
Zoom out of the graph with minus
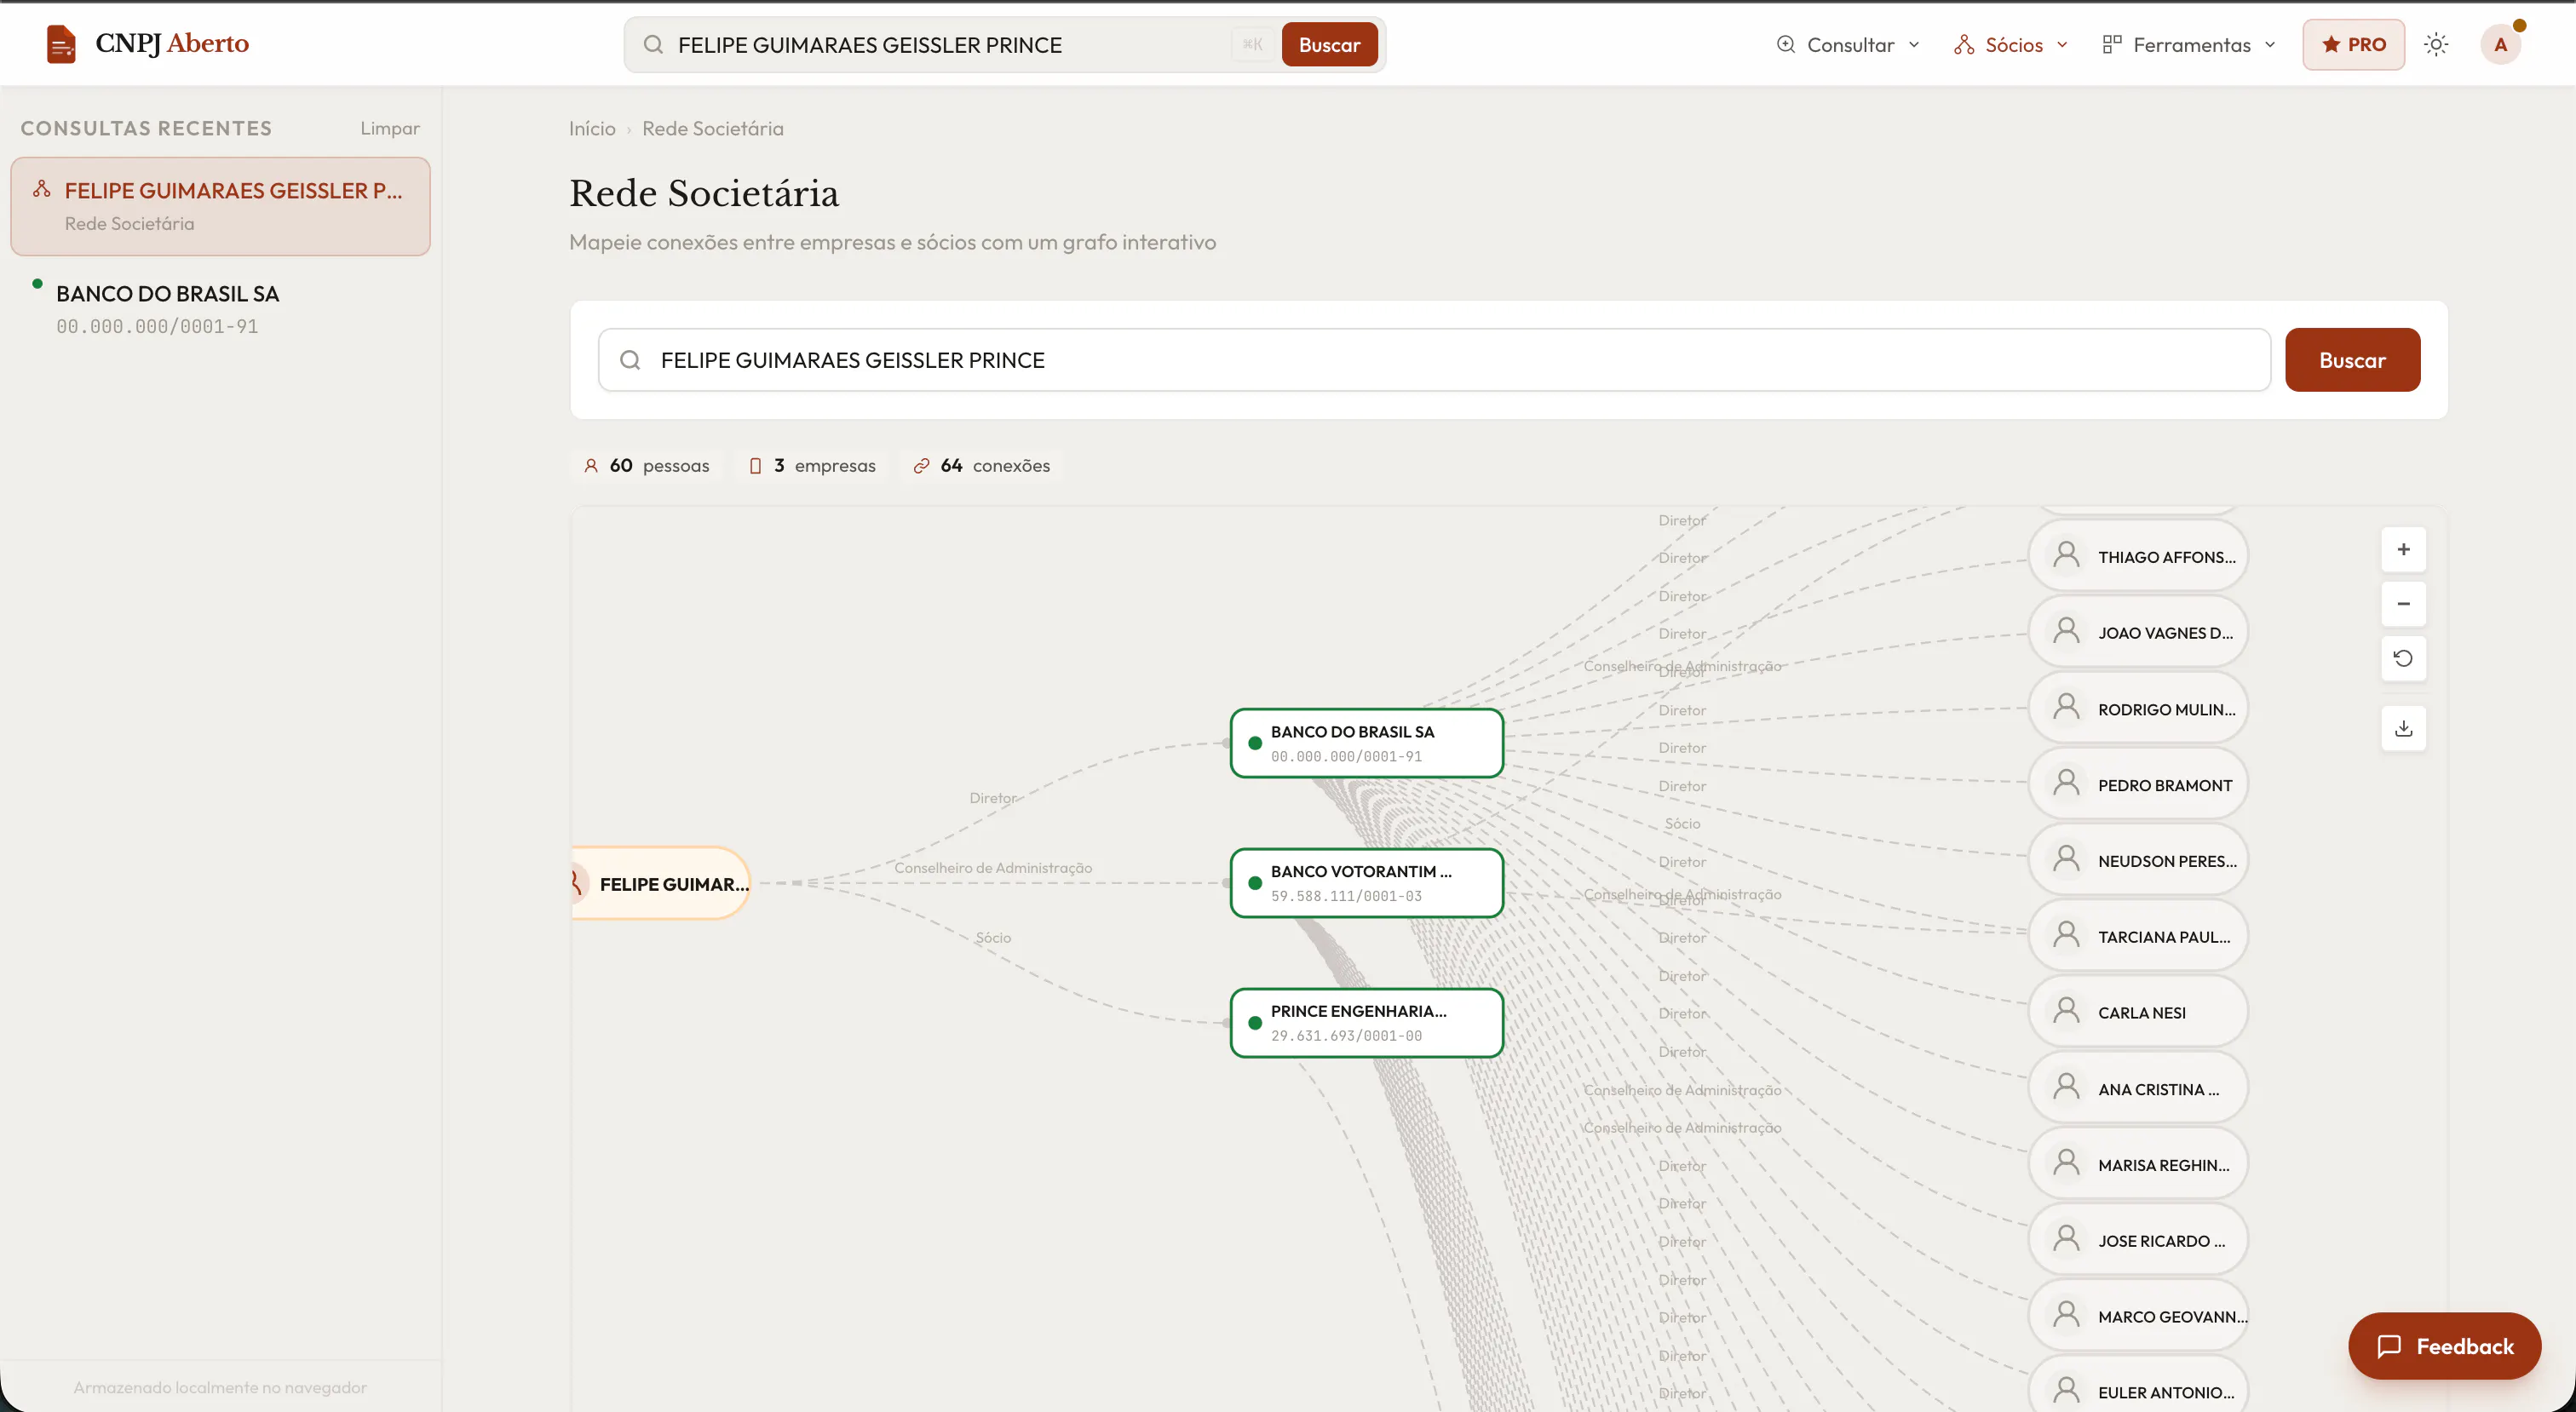2403,604
